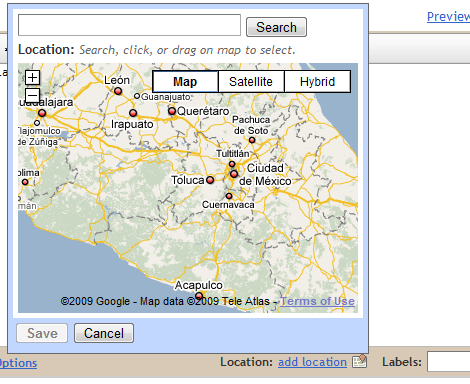Click the Acapulco marker

[x=199, y=296]
